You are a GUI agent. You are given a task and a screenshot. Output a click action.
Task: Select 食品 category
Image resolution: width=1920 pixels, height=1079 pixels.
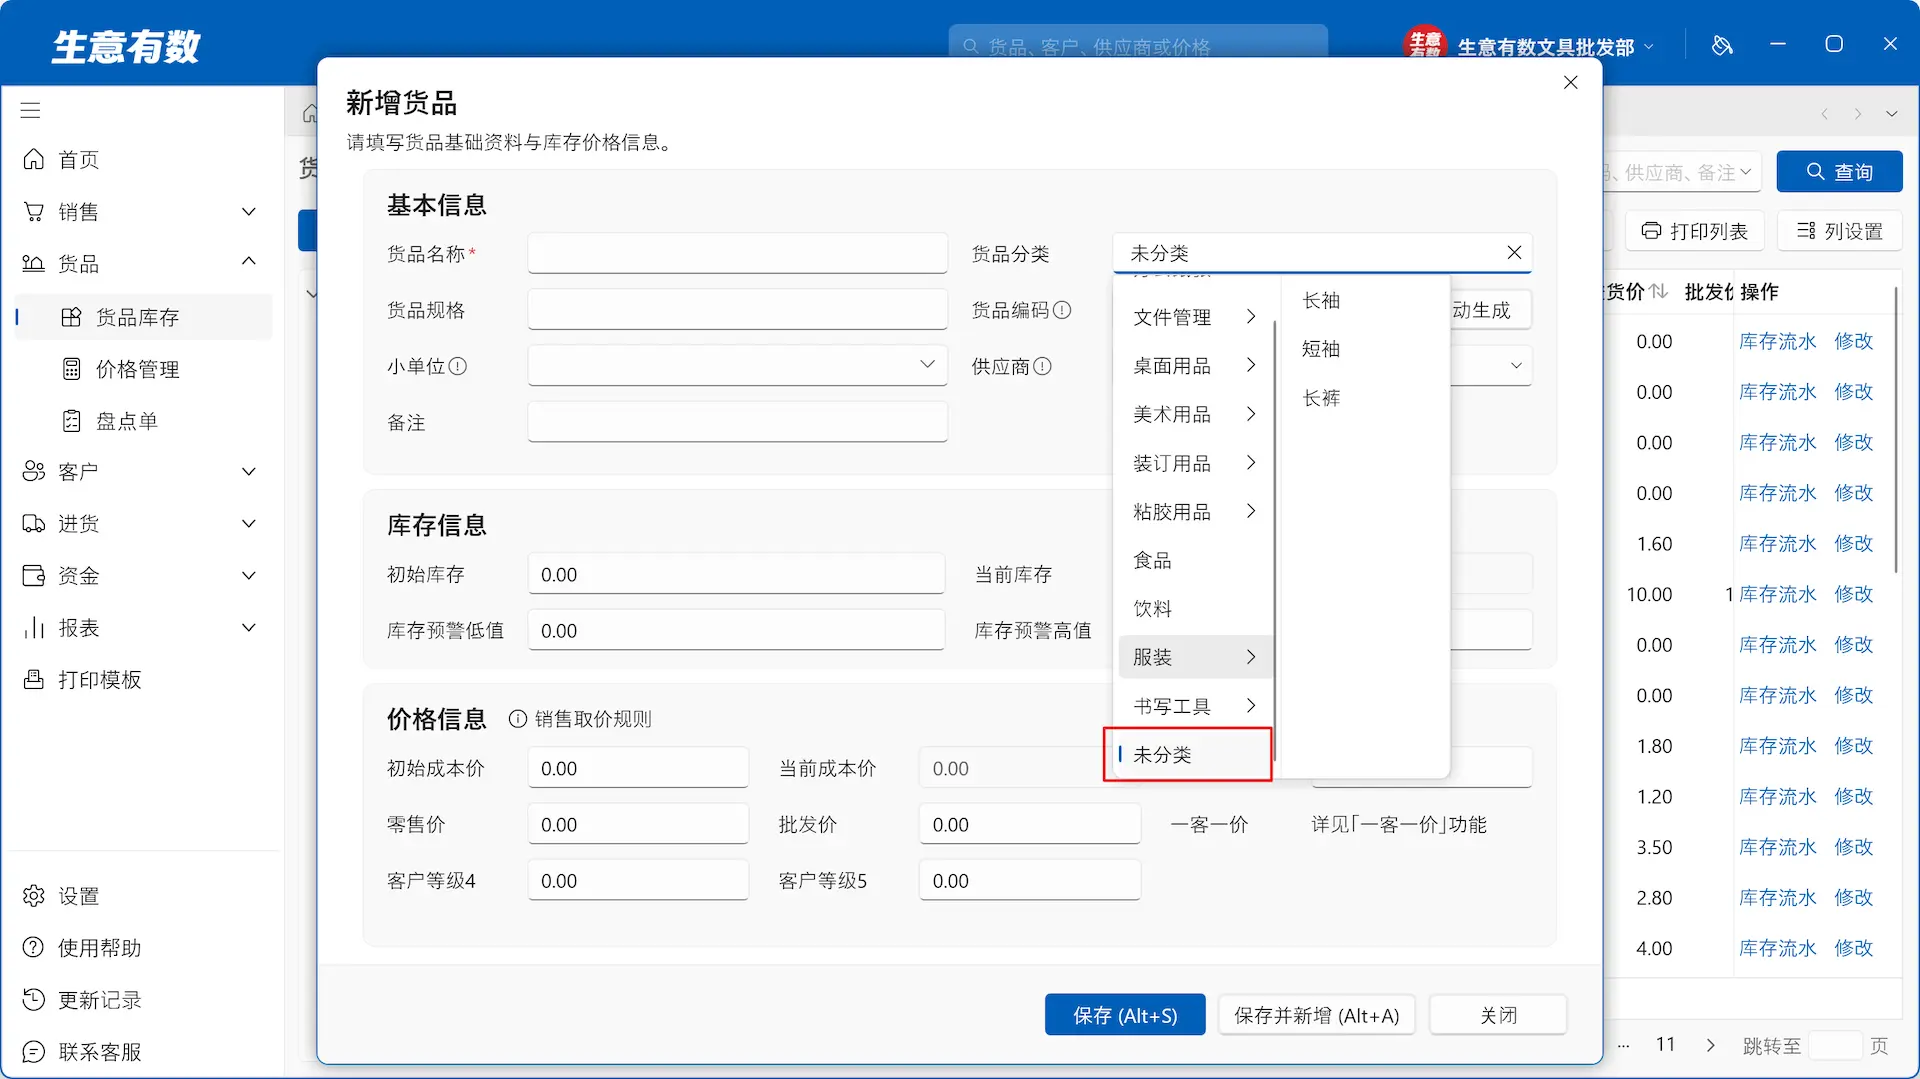coord(1195,560)
